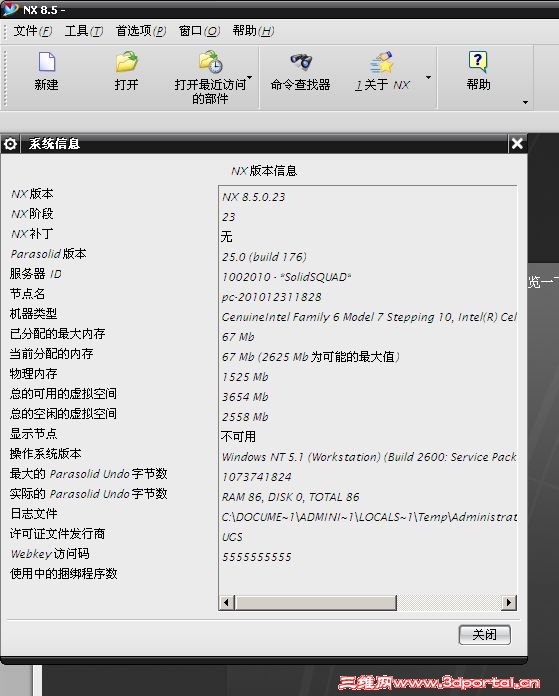559x696 pixels.
Task: Click the Parasolid 版本 label
Action: click(x=48, y=254)
